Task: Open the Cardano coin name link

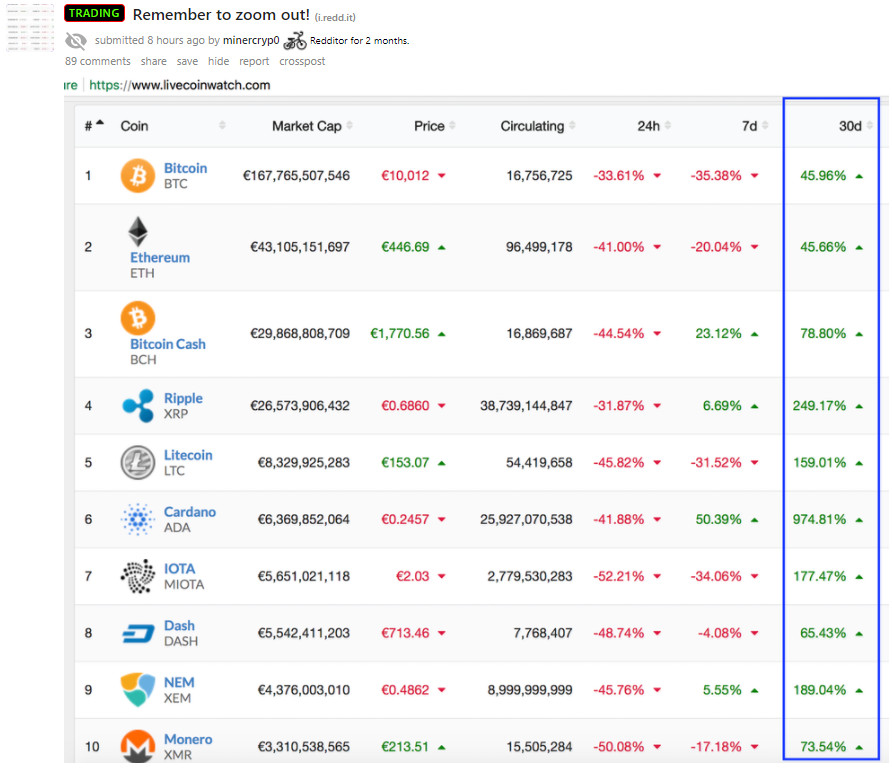Action: click(190, 511)
